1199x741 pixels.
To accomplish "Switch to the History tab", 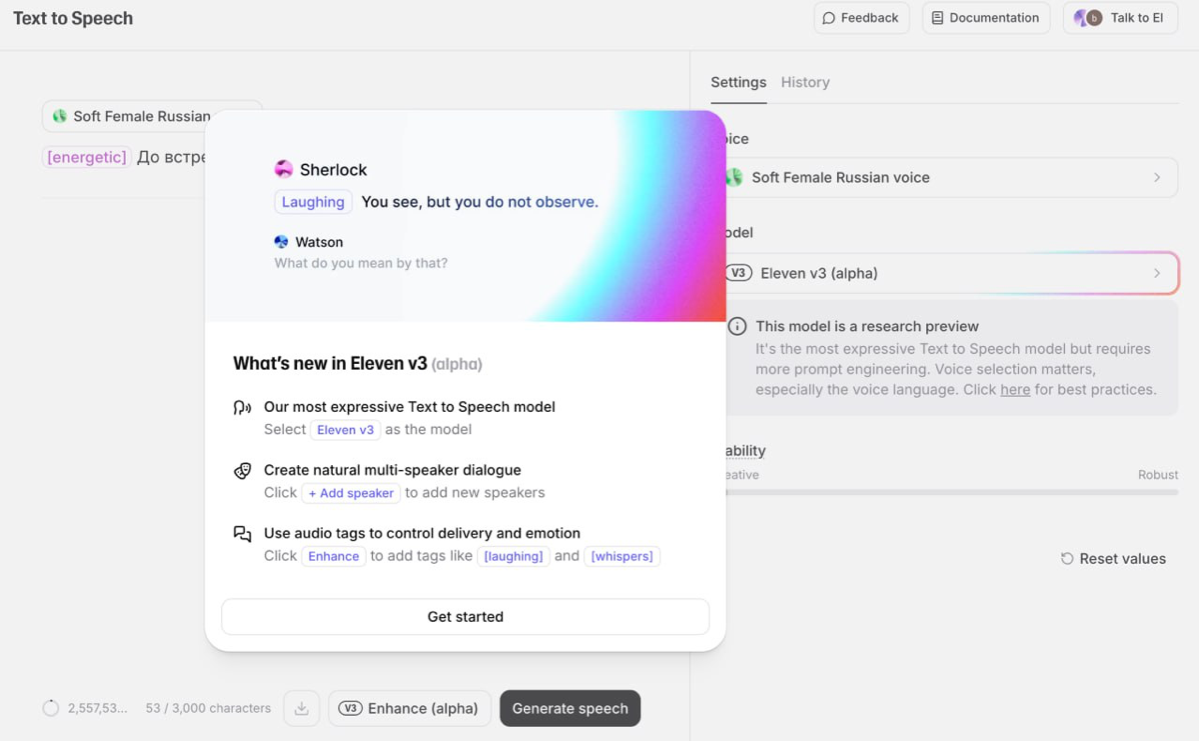I will click(x=805, y=82).
